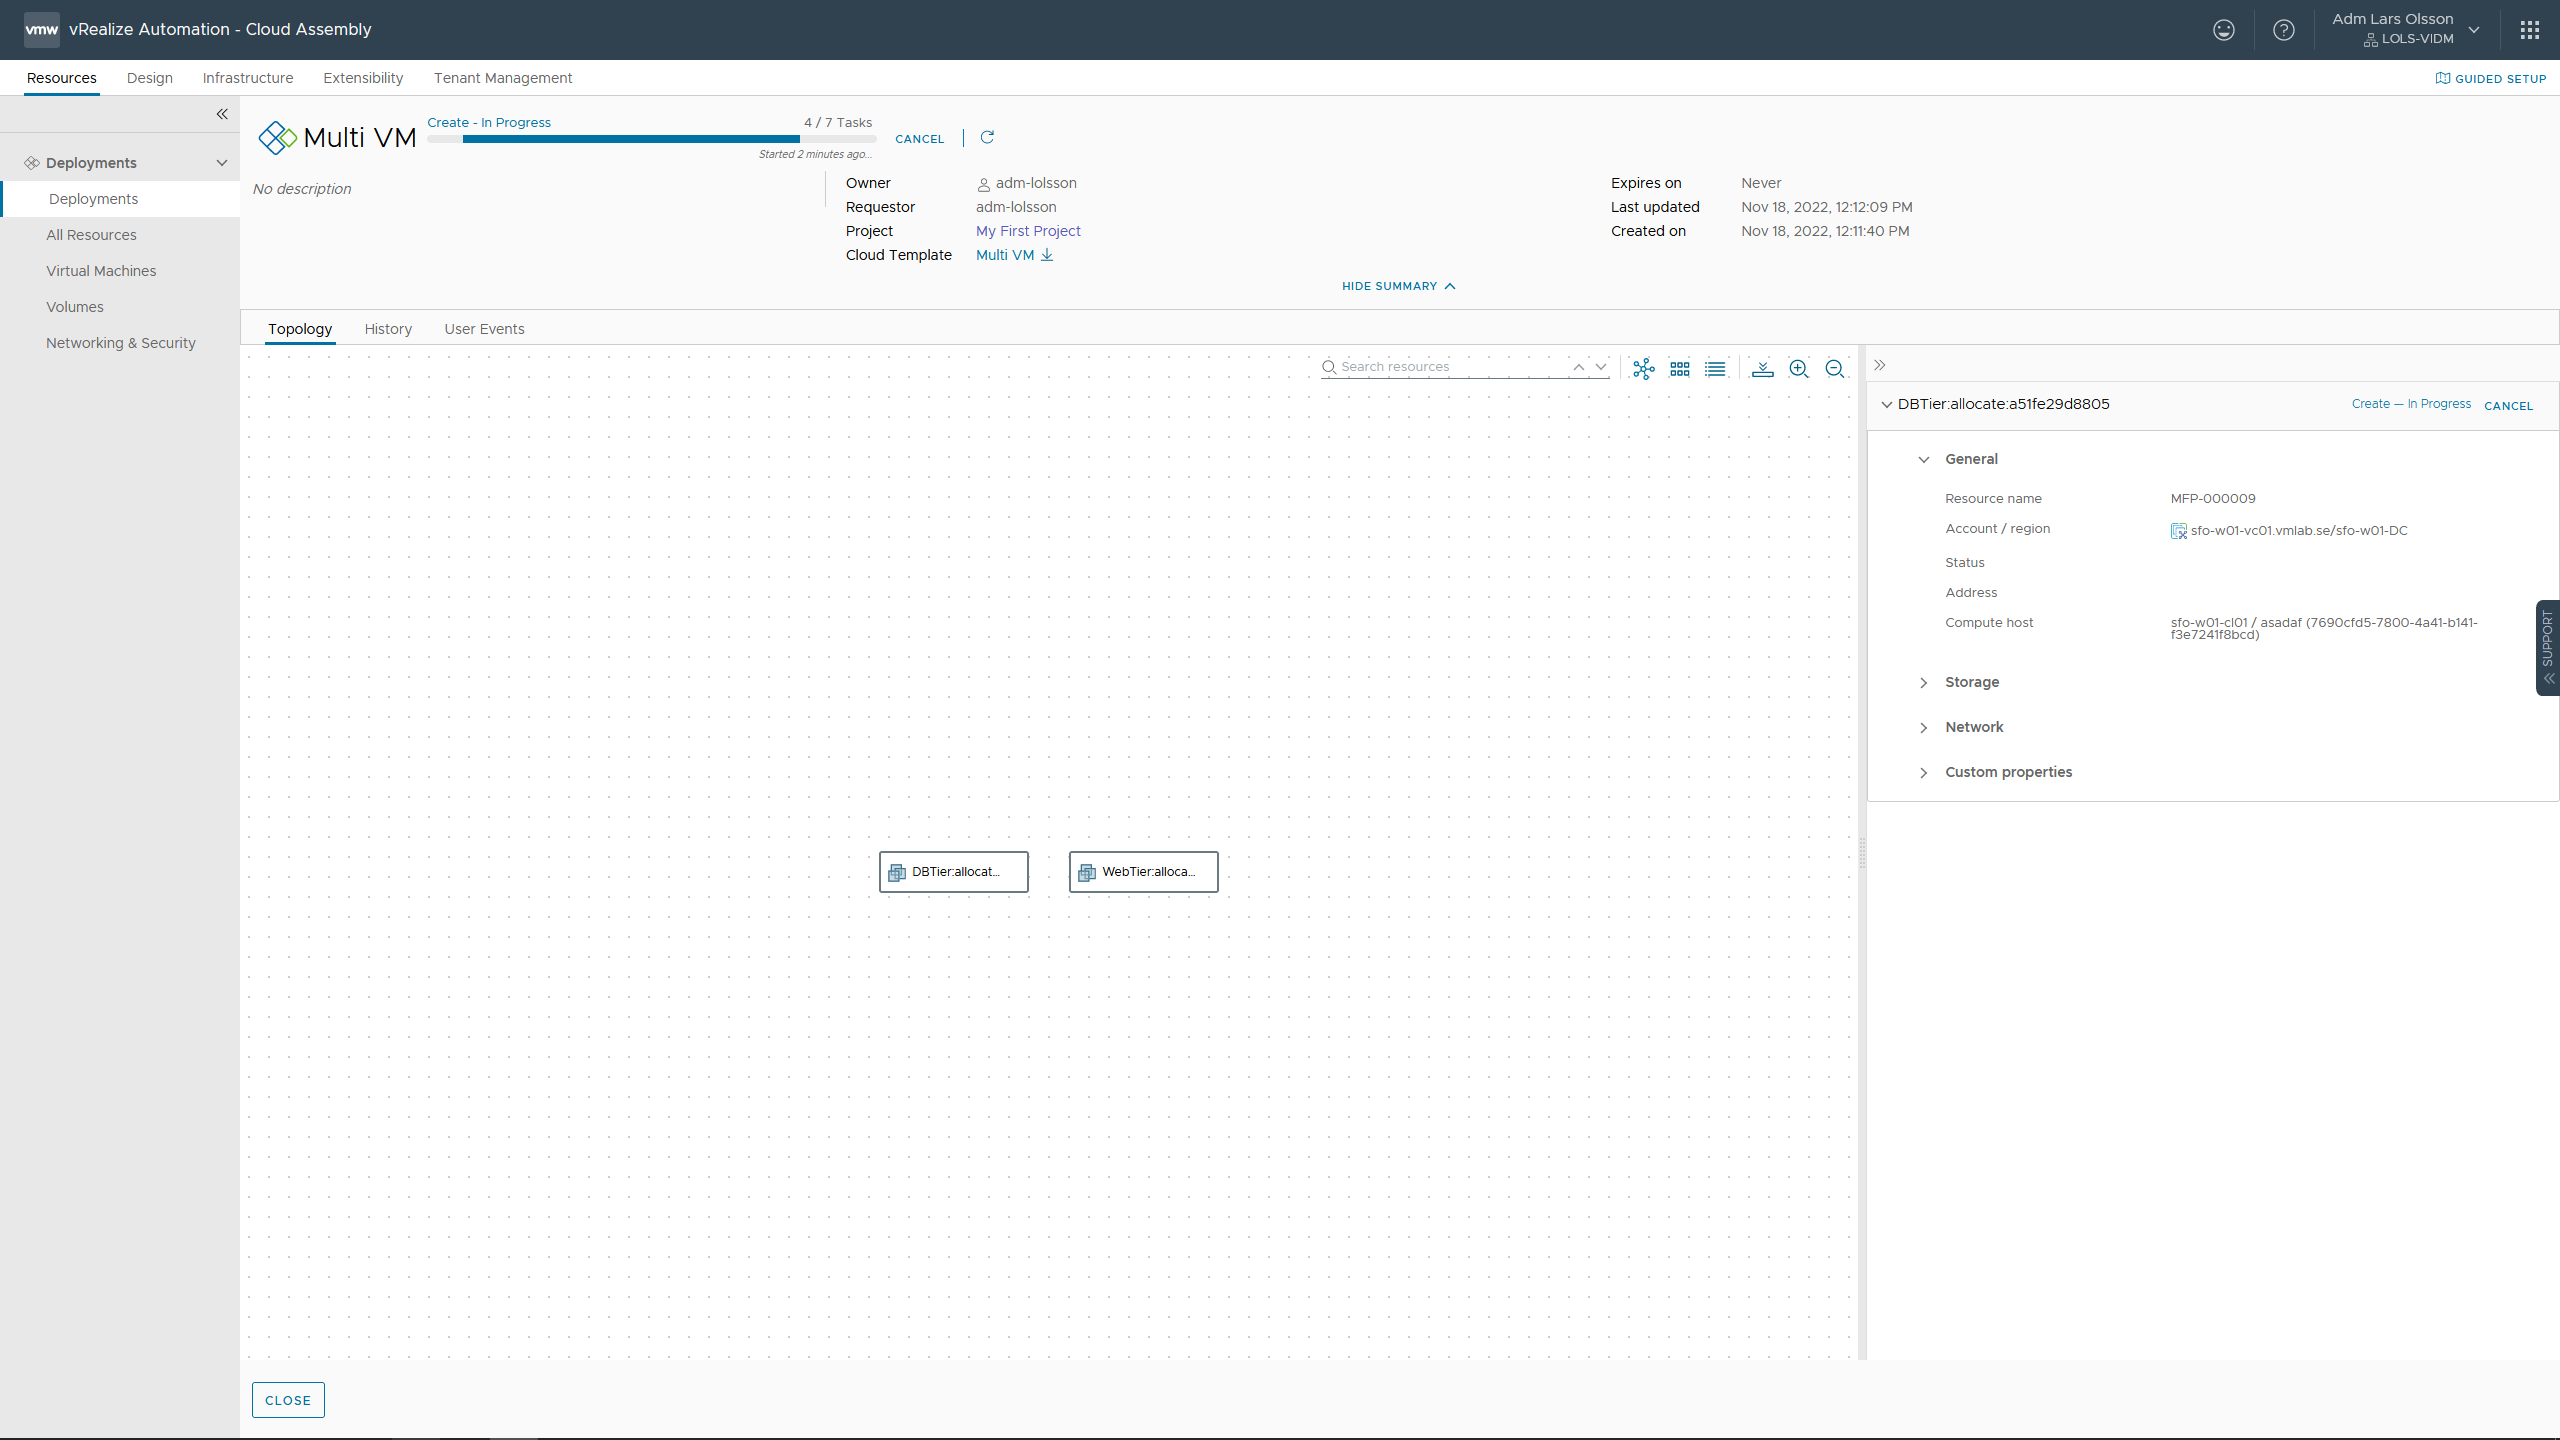Collapse the DBTier:allocate resource header
Screen dimensions: 2560x1440
tap(1887, 405)
